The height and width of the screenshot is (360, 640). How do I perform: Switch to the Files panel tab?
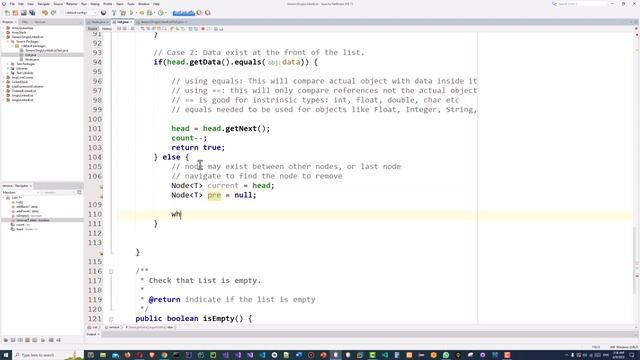25,22
